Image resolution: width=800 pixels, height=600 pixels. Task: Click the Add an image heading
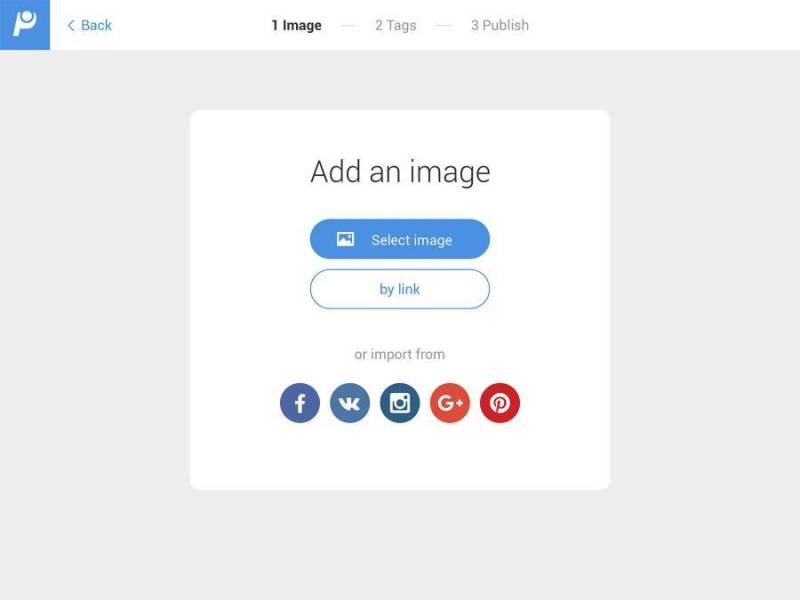click(x=401, y=172)
